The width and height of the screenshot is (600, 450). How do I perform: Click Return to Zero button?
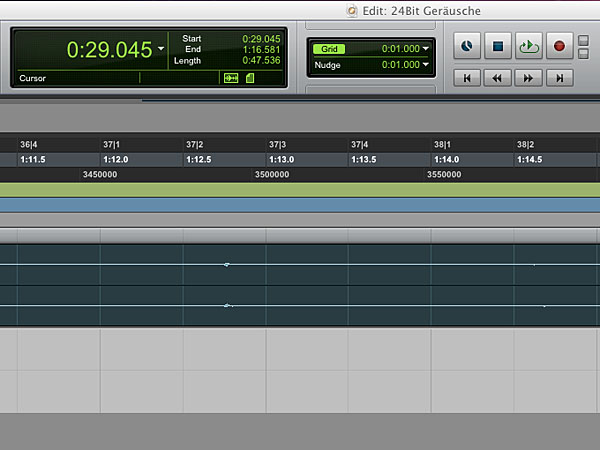pos(467,77)
